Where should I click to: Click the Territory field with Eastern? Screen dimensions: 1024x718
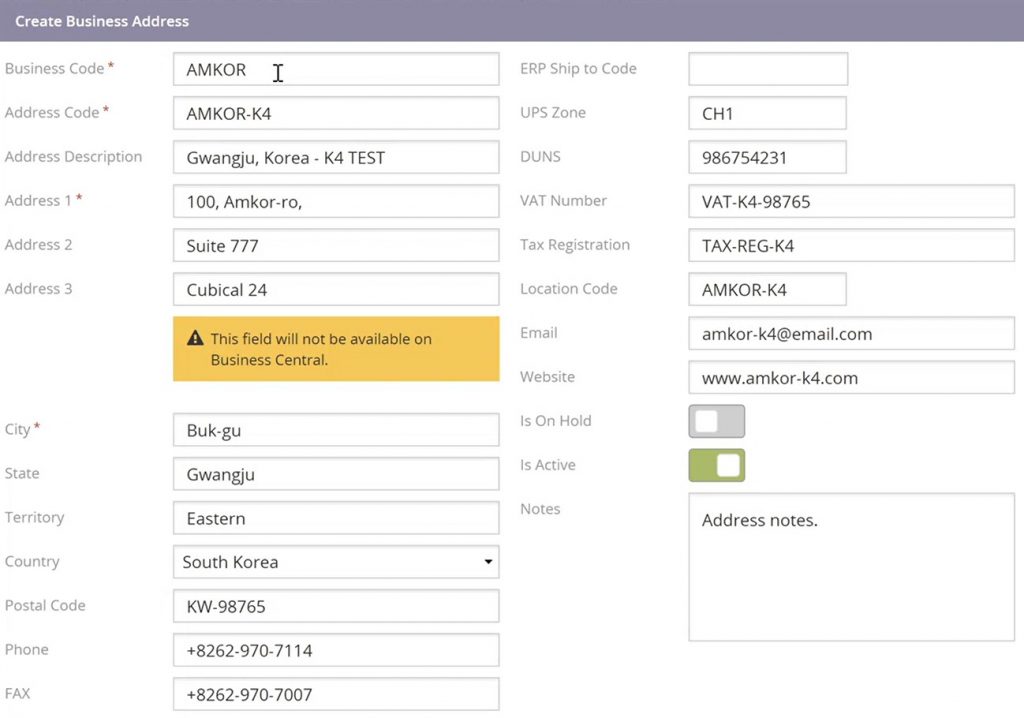click(x=336, y=518)
